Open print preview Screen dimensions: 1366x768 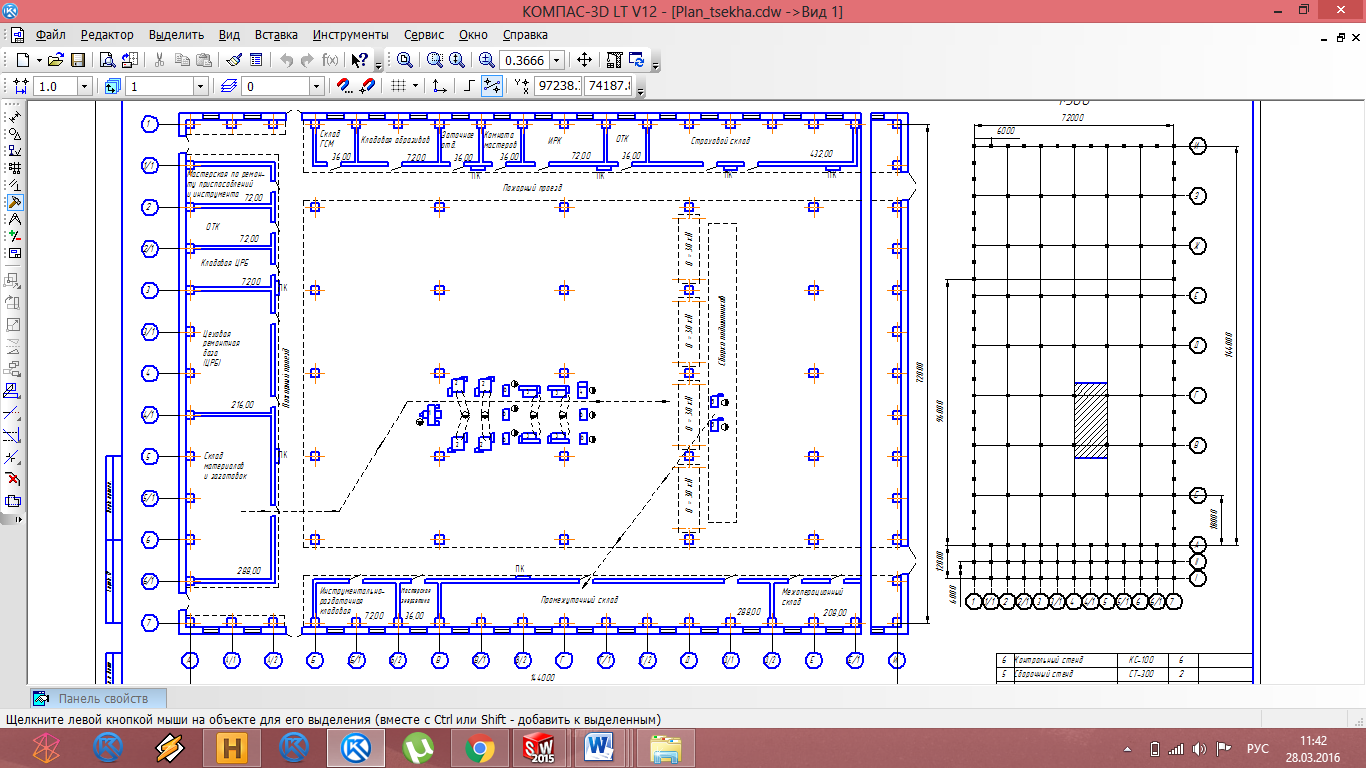tap(107, 60)
